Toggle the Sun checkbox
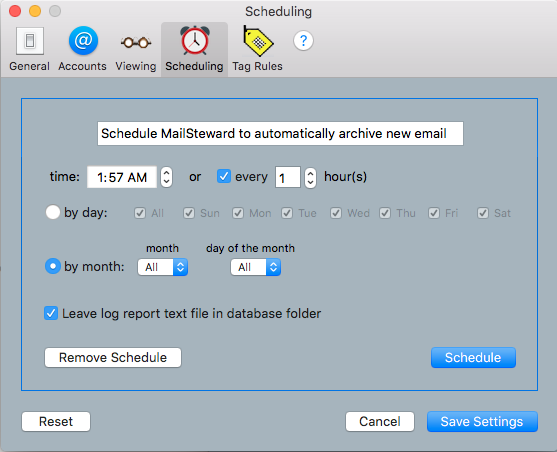 189,213
